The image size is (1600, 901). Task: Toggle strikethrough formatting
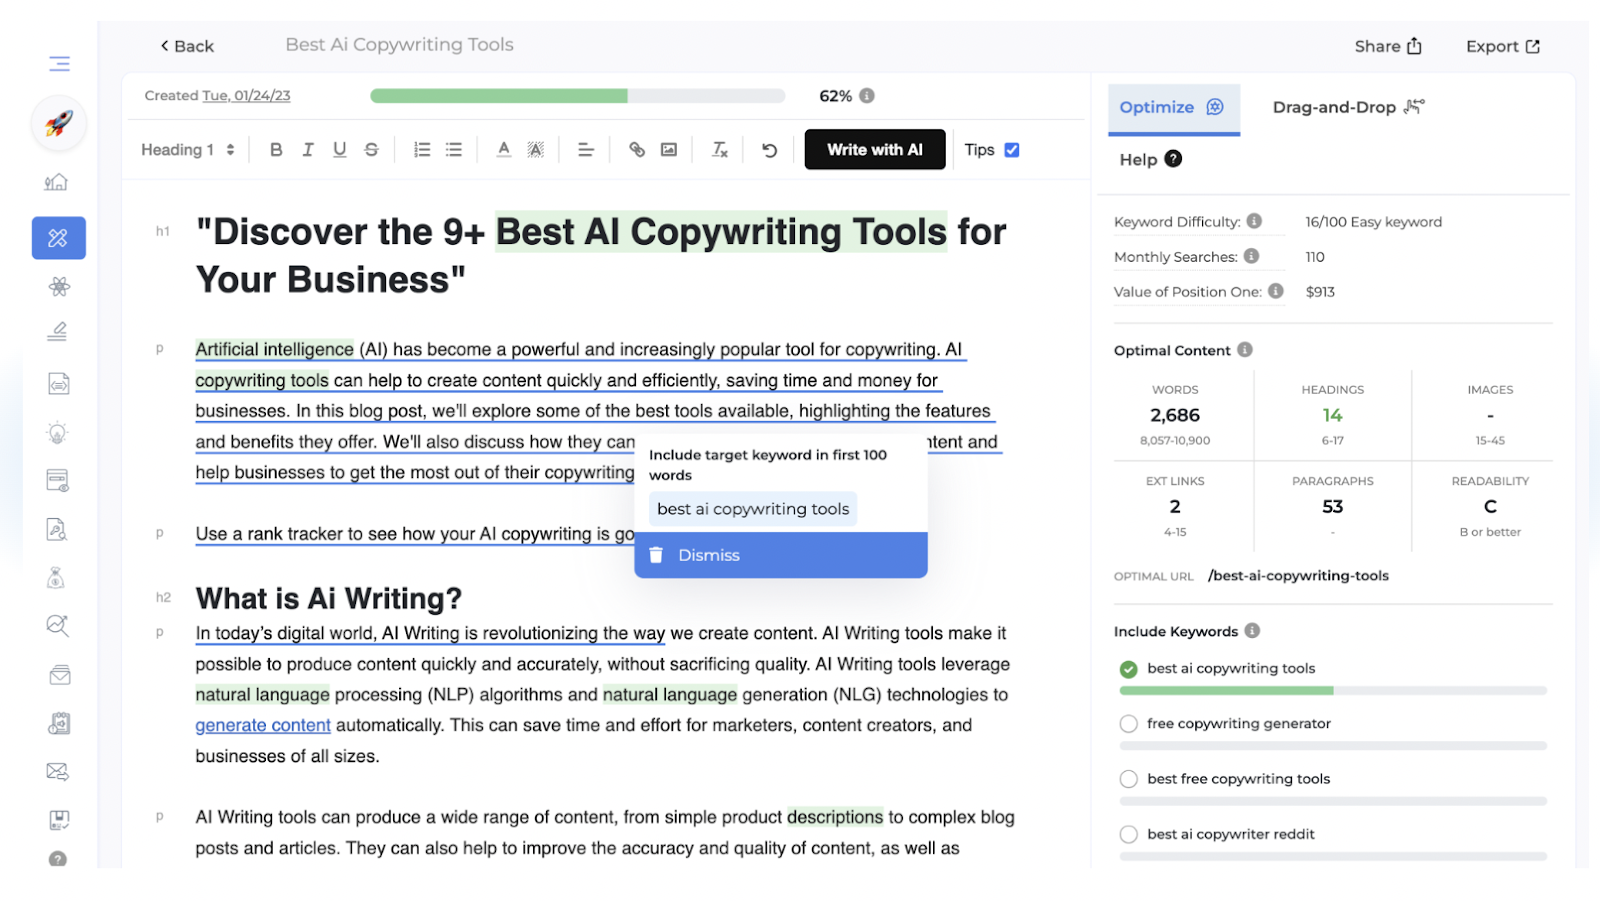(x=371, y=150)
